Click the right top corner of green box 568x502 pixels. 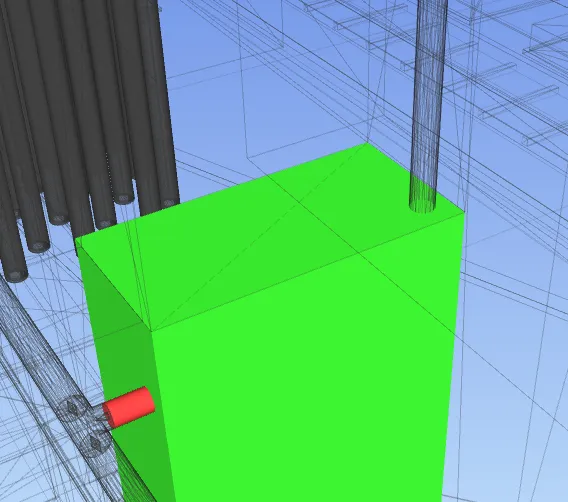click(x=464, y=211)
